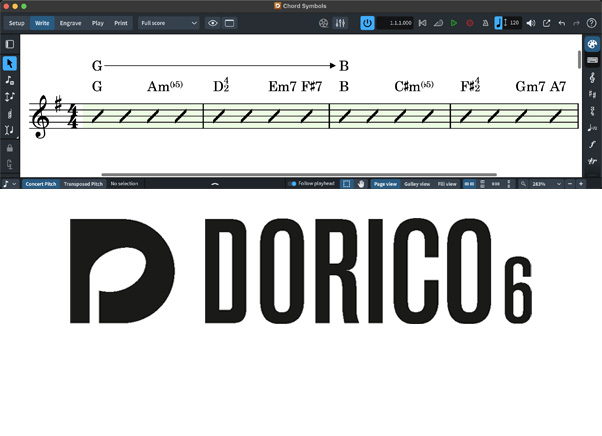Click the fixed tempo wedge icon

(438, 23)
